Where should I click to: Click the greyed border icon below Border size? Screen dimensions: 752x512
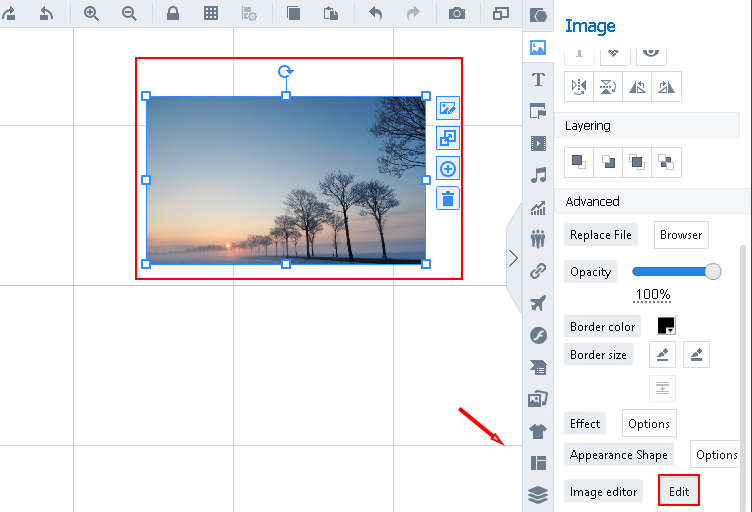(662, 388)
